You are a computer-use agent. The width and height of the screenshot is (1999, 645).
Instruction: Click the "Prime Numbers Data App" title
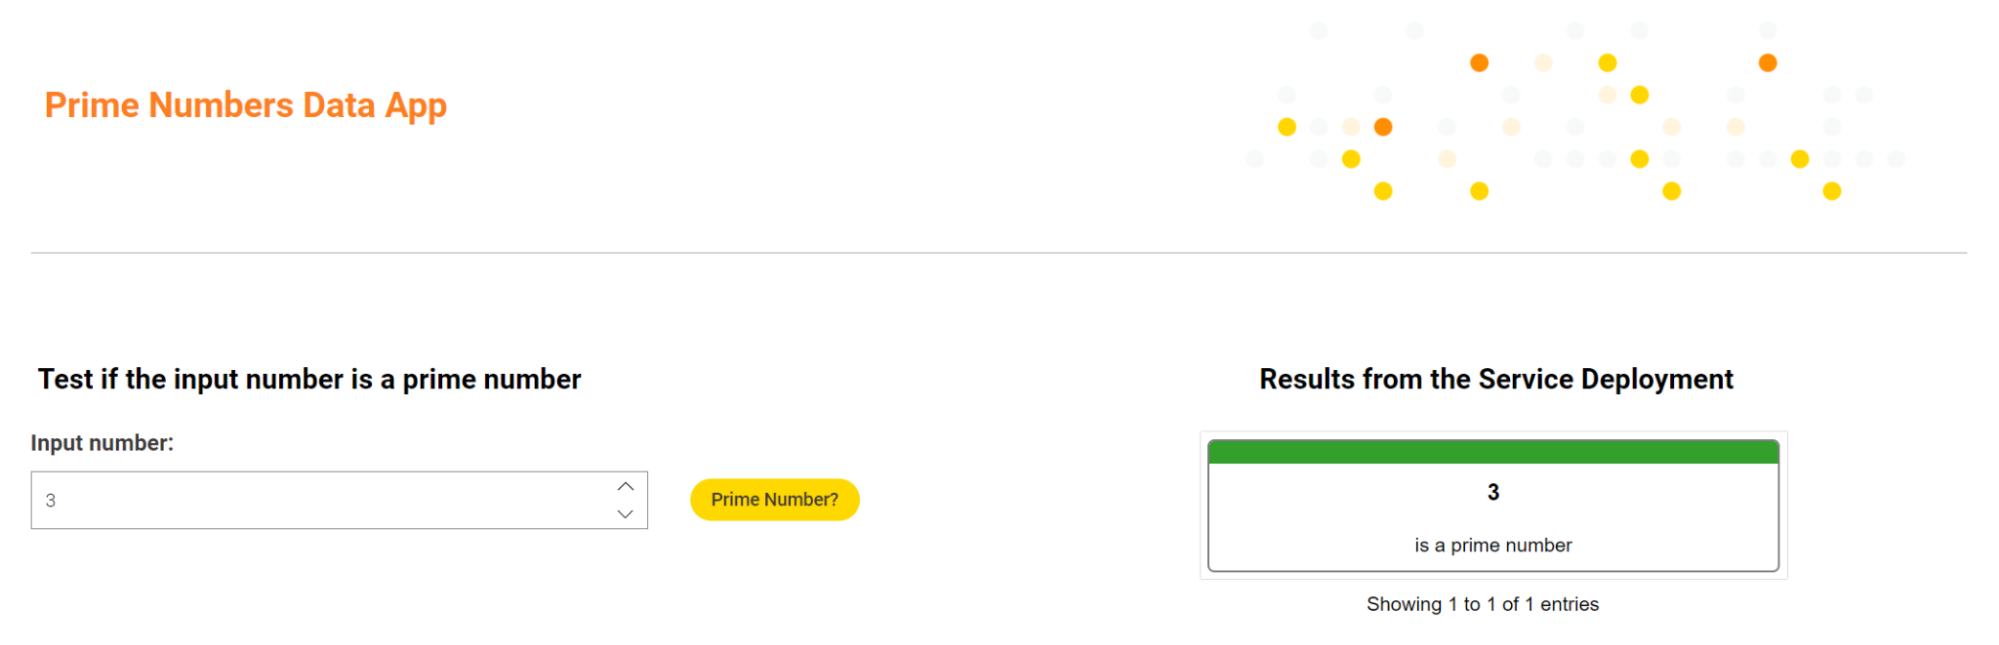point(245,105)
